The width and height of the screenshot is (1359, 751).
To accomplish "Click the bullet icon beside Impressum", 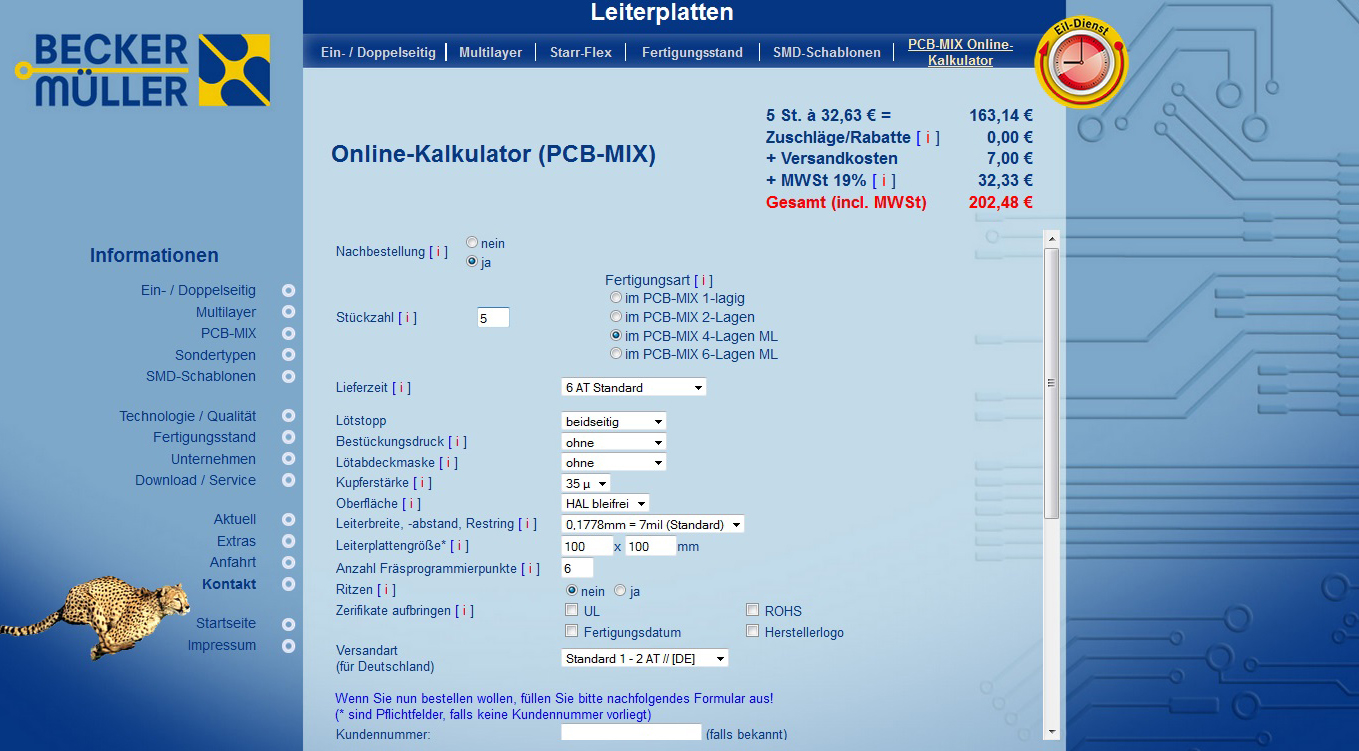I will [288, 646].
